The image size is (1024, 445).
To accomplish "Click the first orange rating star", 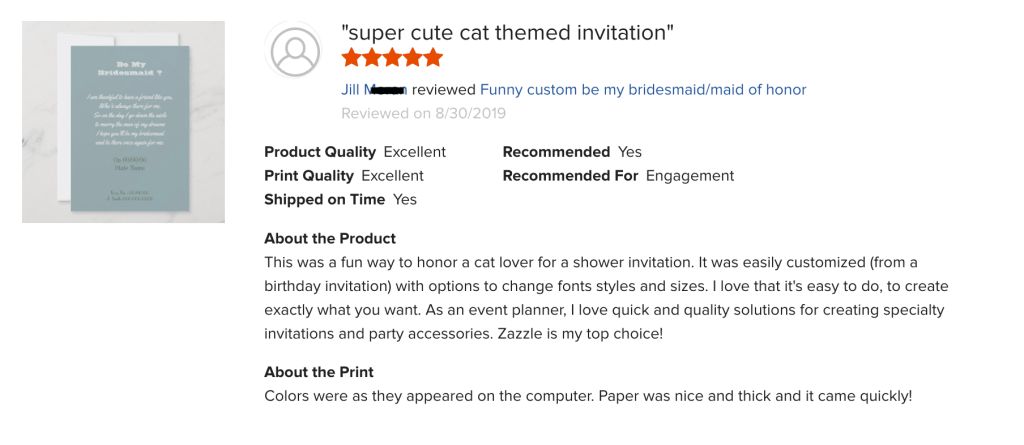I will 352,58.
